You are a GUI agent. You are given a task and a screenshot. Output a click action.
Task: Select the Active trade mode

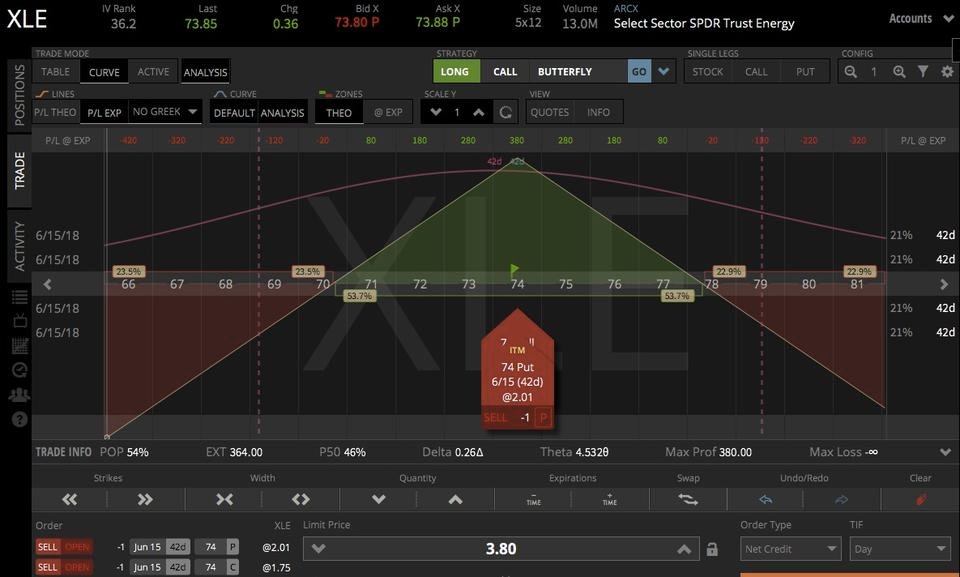tap(153, 72)
